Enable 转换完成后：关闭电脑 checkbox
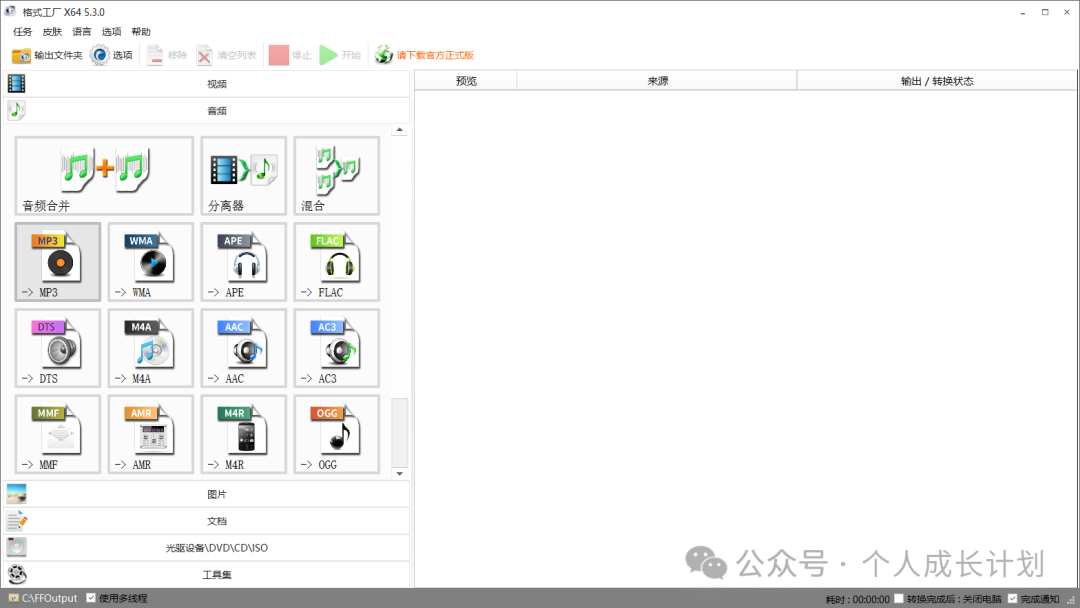1080x608 pixels. click(899, 598)
